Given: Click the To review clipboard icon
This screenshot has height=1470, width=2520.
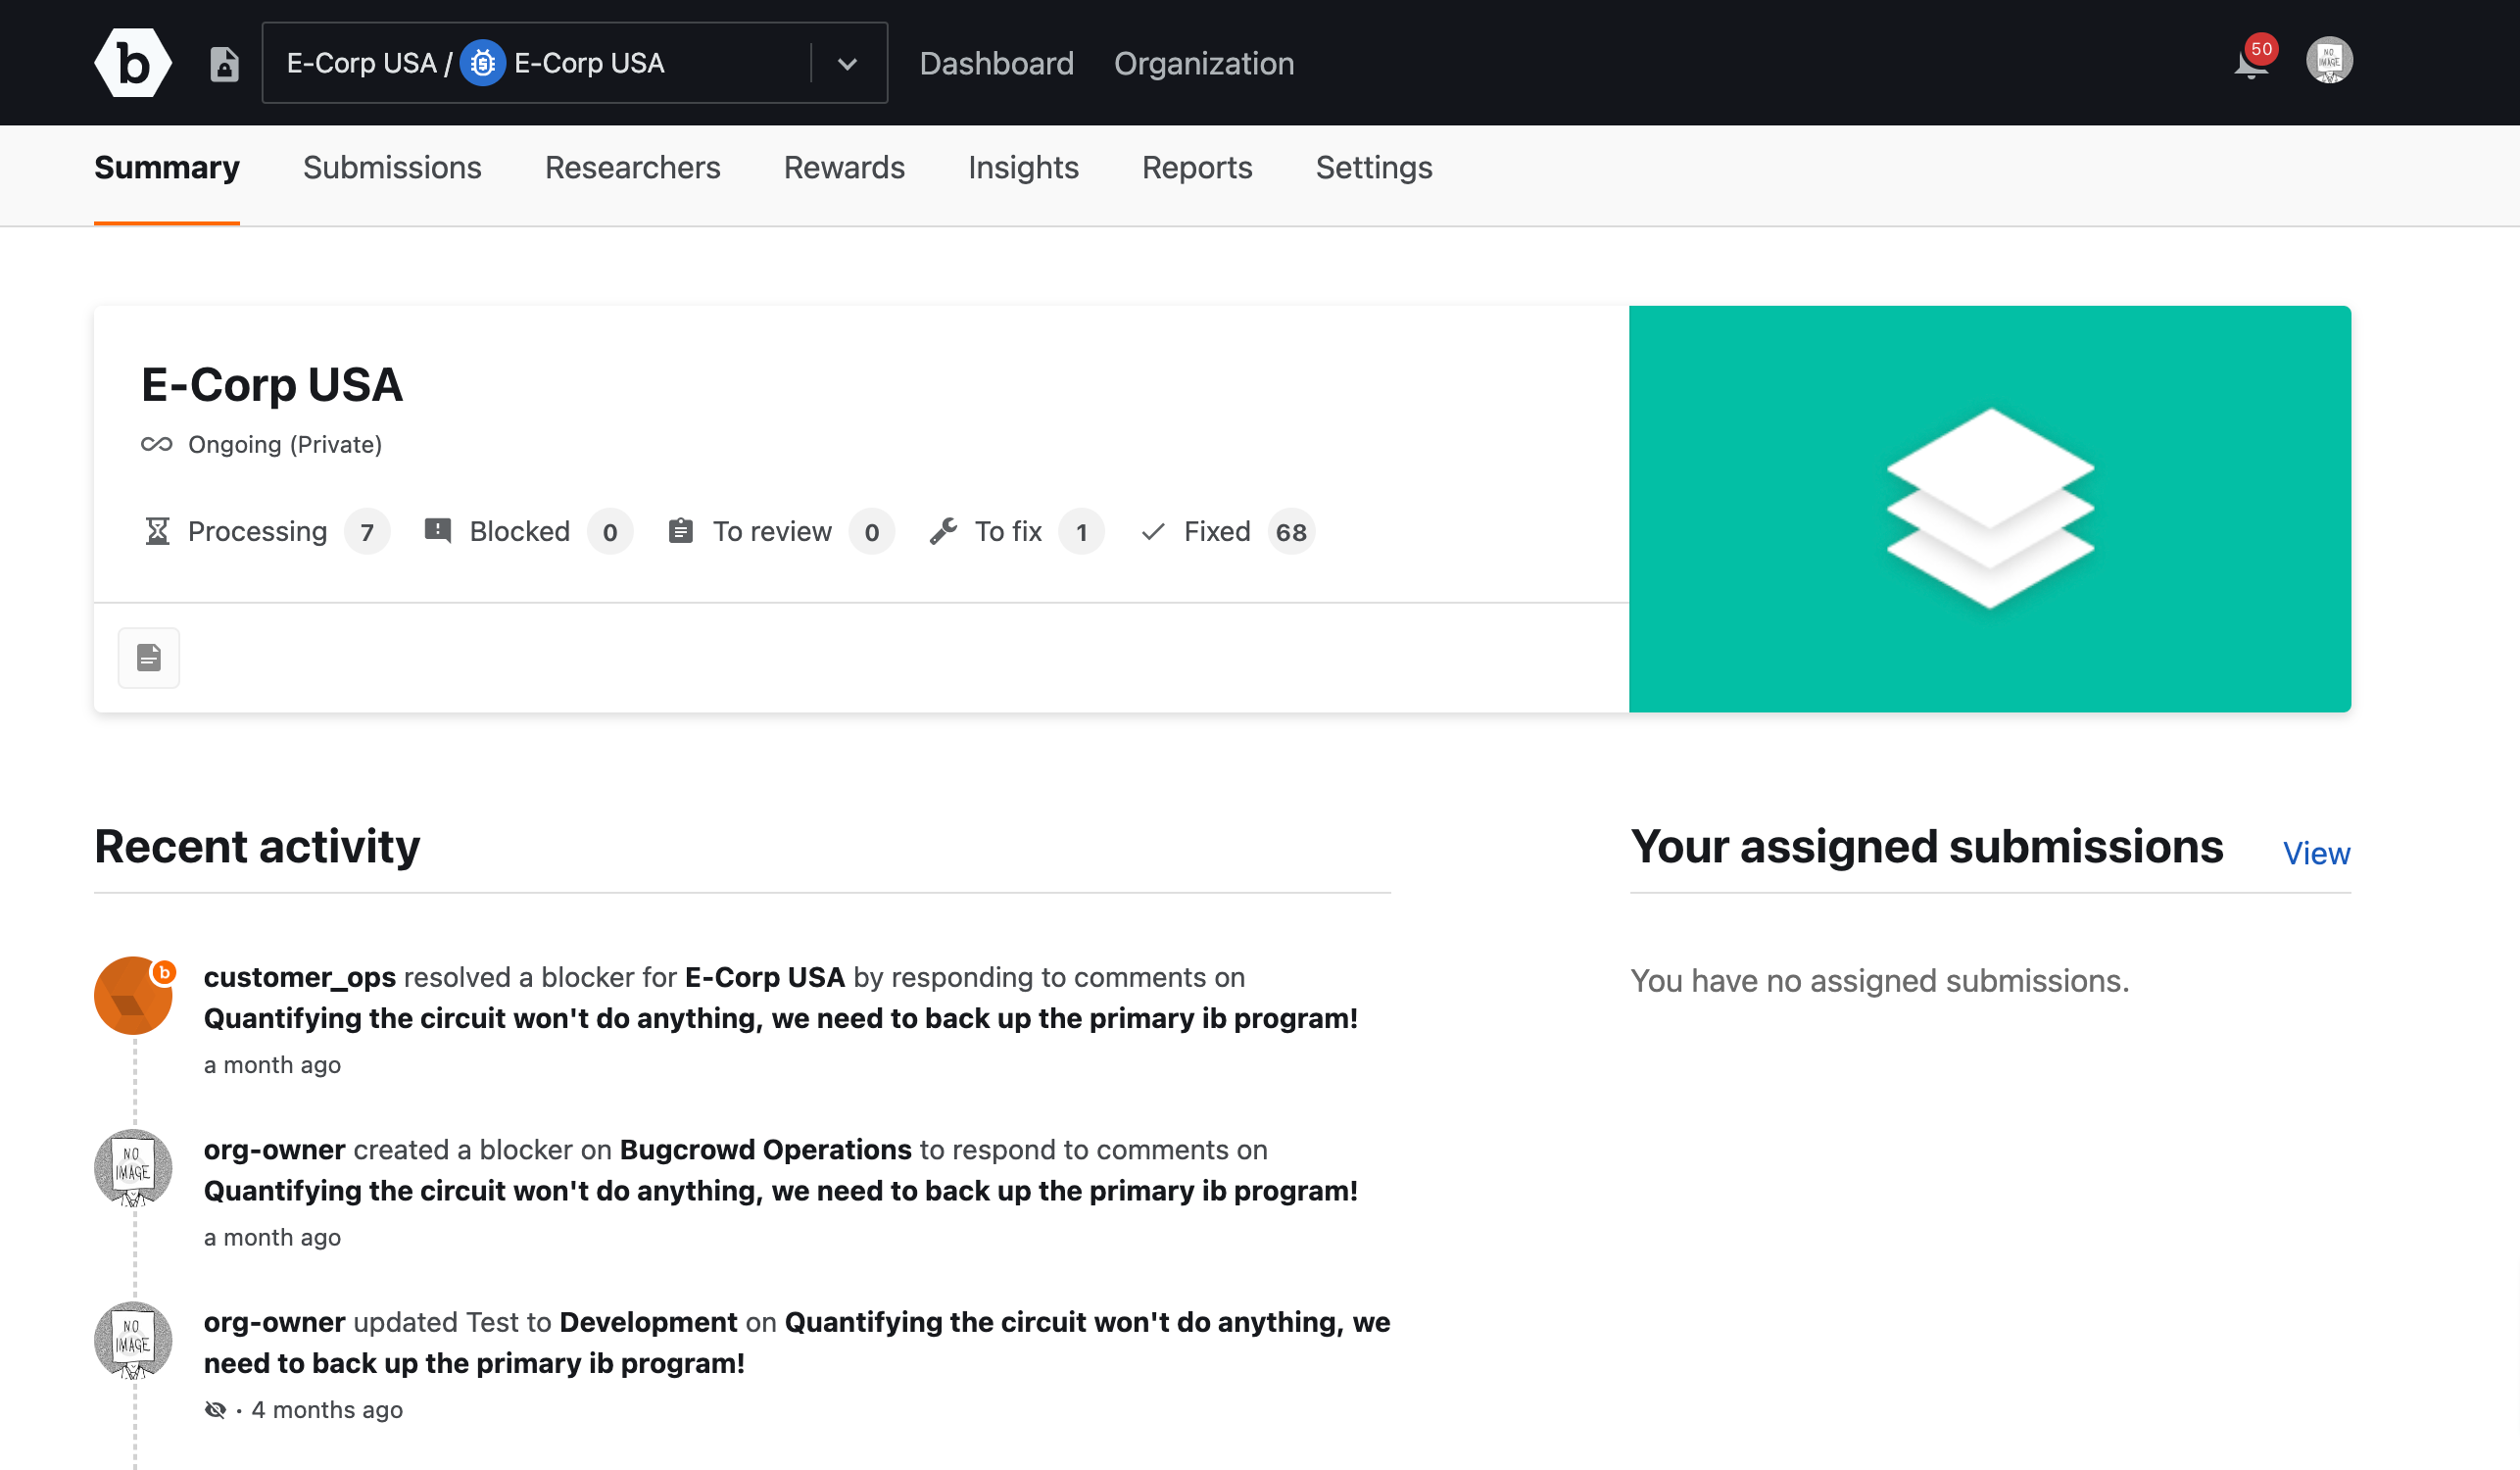Looking at the screenshot, I should coord(681,531).
